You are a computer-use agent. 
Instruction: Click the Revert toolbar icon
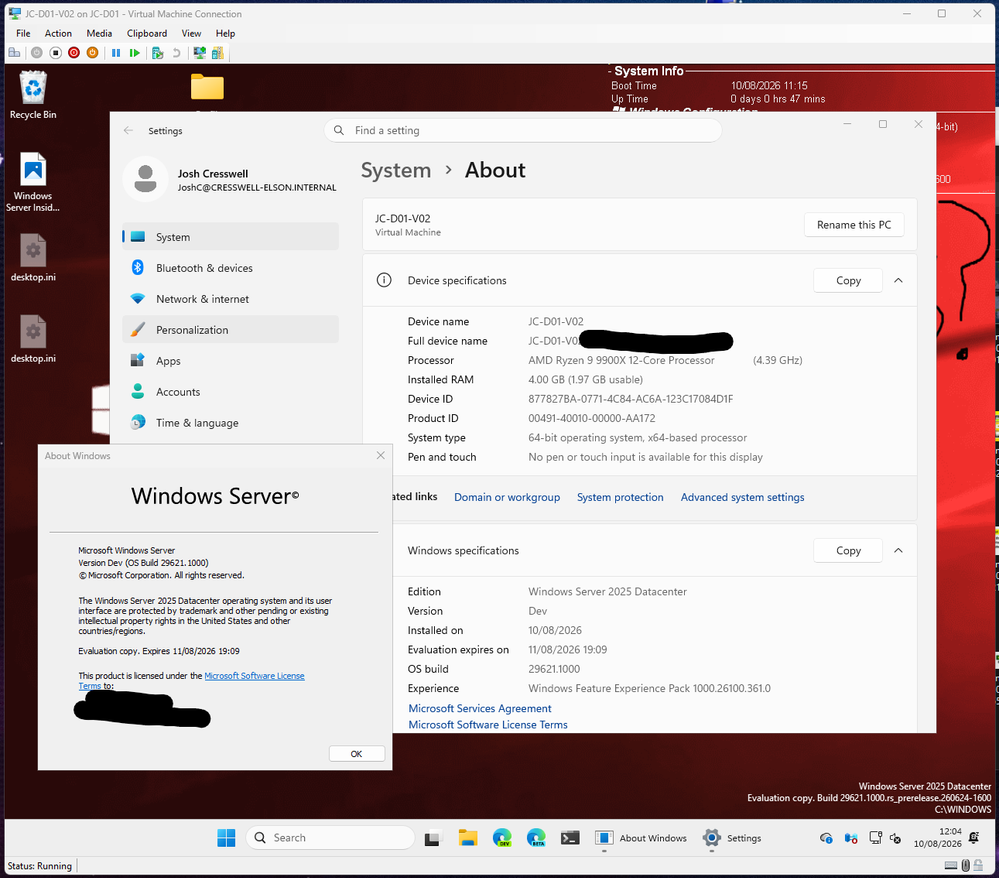tap(176, 53)
